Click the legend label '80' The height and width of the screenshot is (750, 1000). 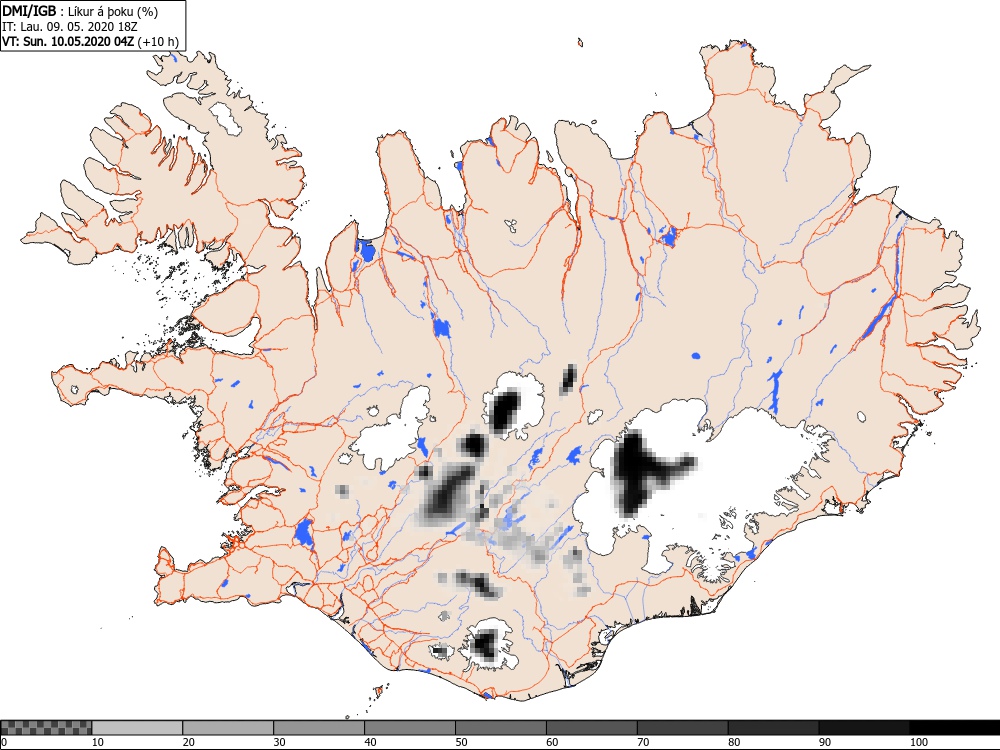point(734,742)
